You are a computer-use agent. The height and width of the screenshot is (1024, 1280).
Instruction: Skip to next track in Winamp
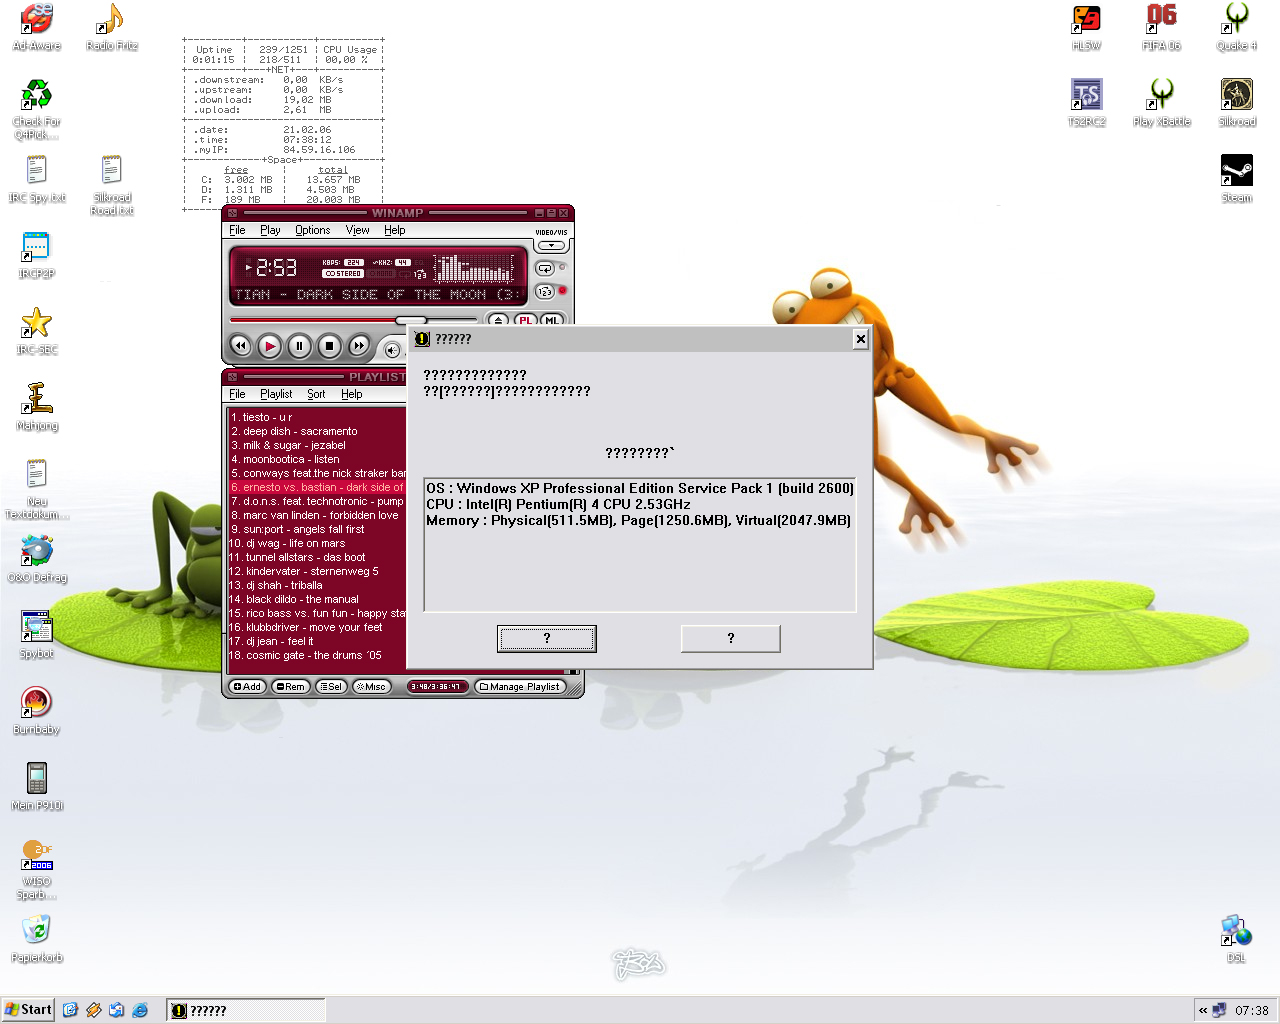tap(358, 346)
